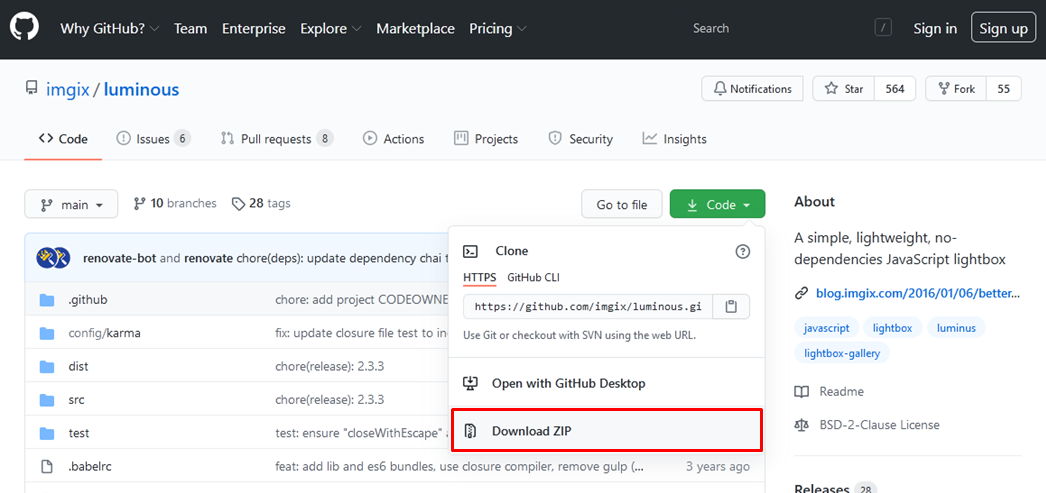Click the Readme book icon
The height and width of the screenshot is (493, 1046).
pyautogui.click(x=802, y=392)
